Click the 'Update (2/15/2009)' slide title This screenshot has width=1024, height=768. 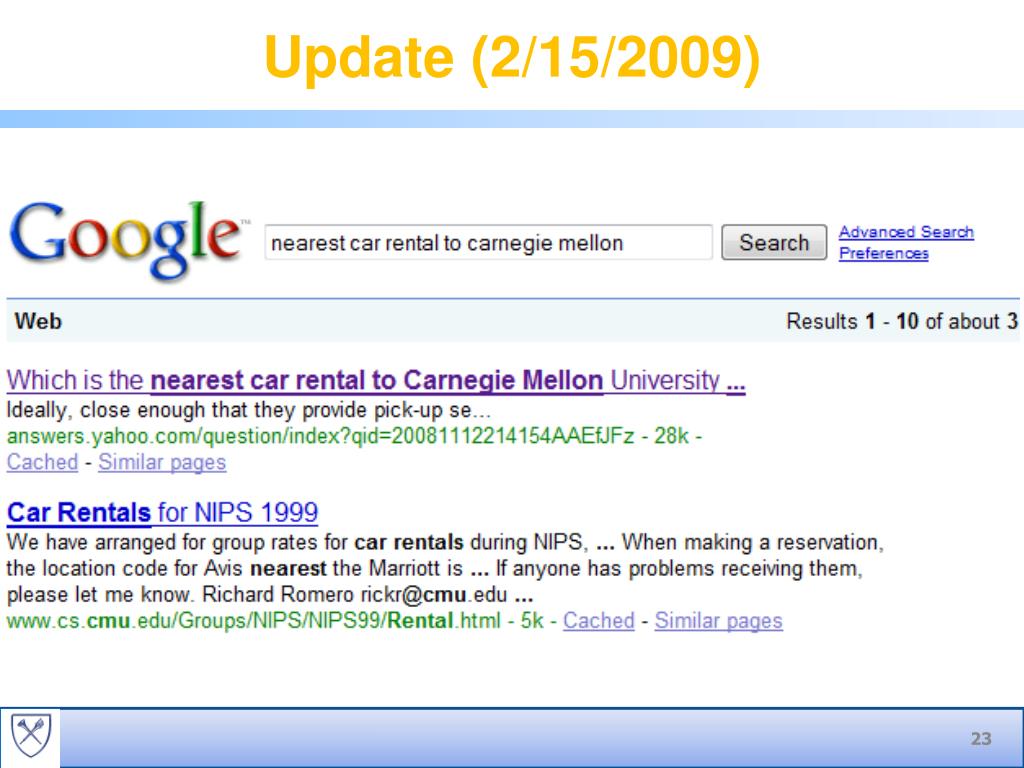512,57
